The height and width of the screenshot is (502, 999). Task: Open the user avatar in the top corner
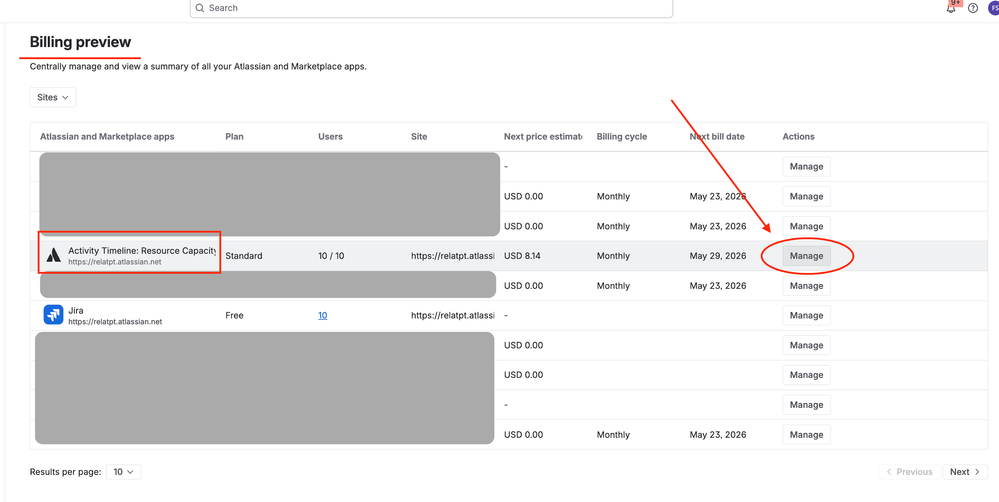(993, 8)
